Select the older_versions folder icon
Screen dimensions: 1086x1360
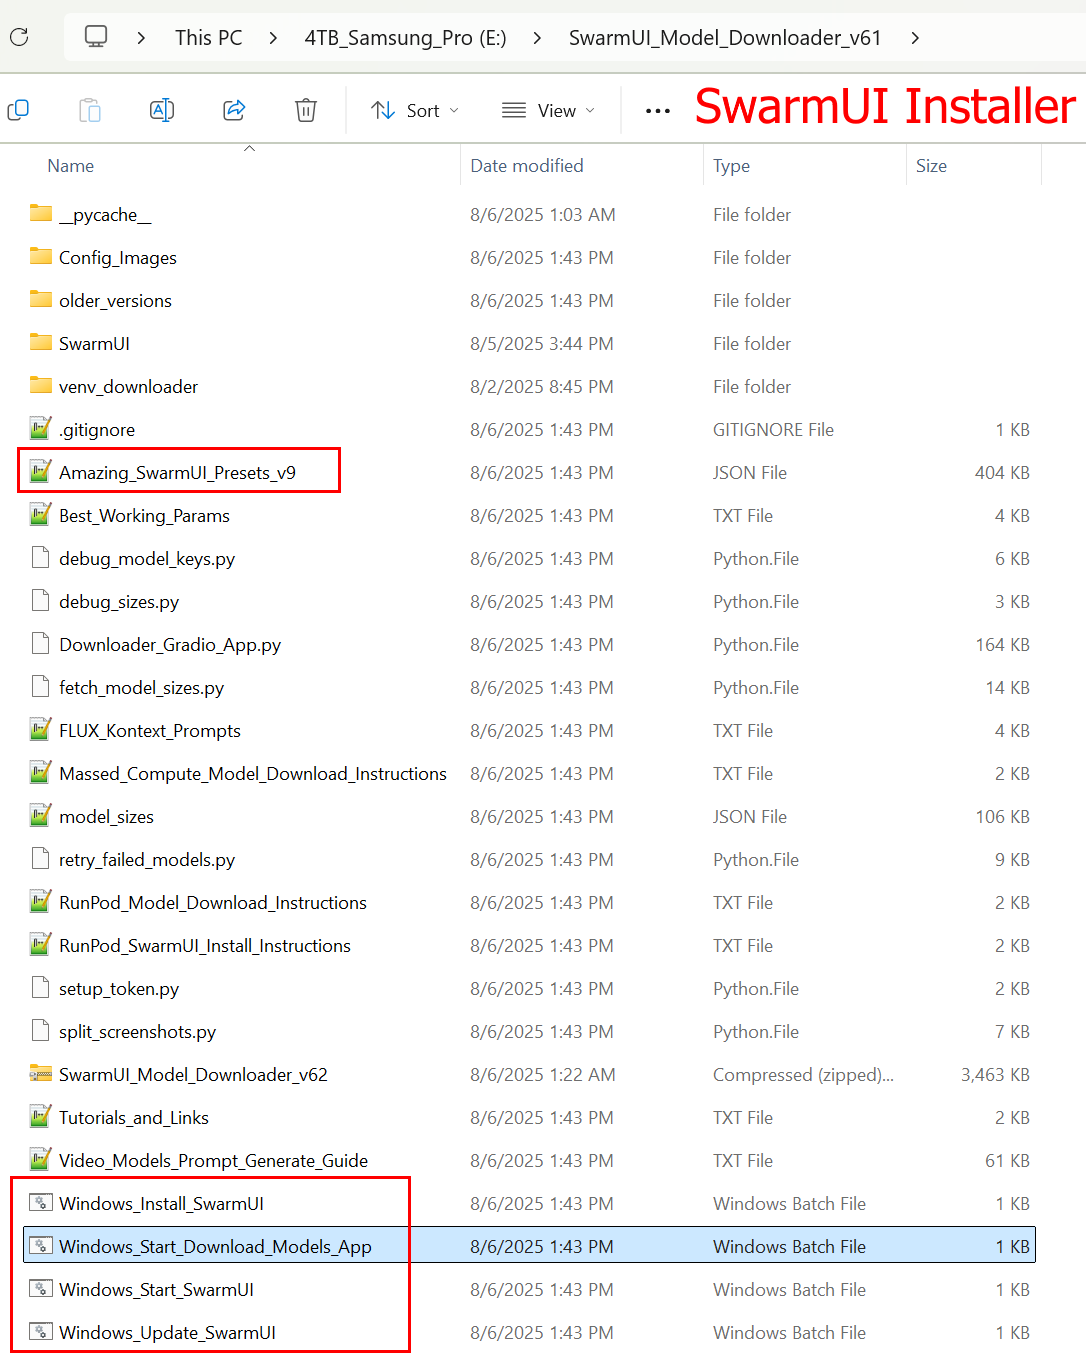41,300
